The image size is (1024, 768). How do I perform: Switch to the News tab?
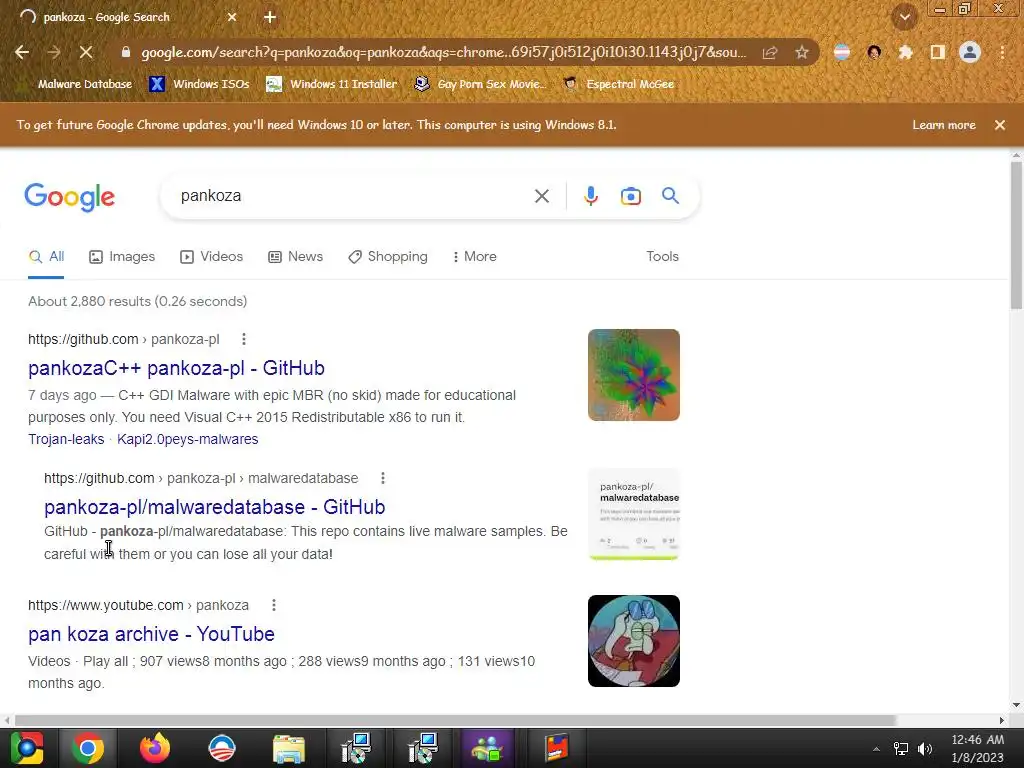[x=296, y=257]
